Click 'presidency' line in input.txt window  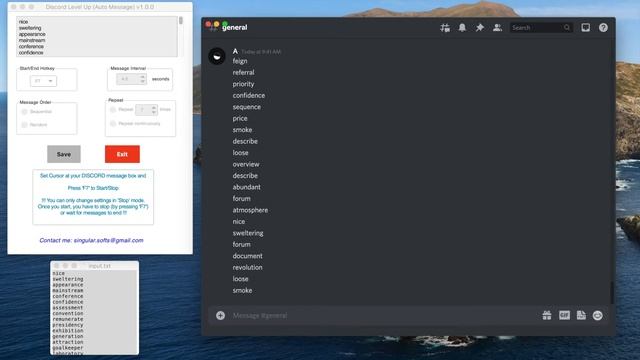point(68,325)
